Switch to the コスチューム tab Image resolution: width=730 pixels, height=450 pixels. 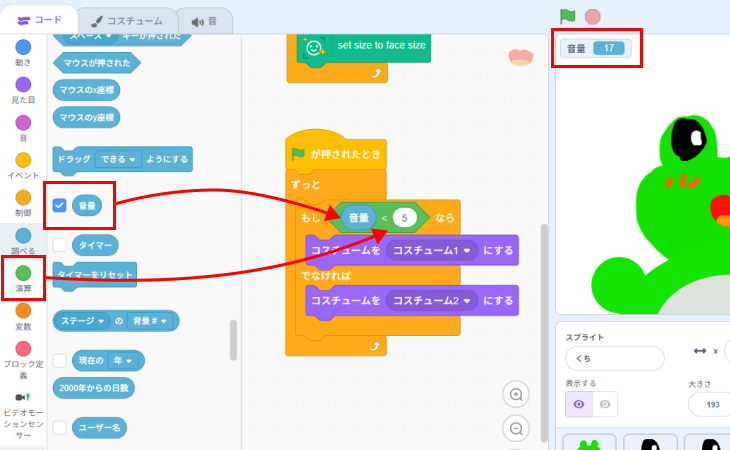point(125,20)
